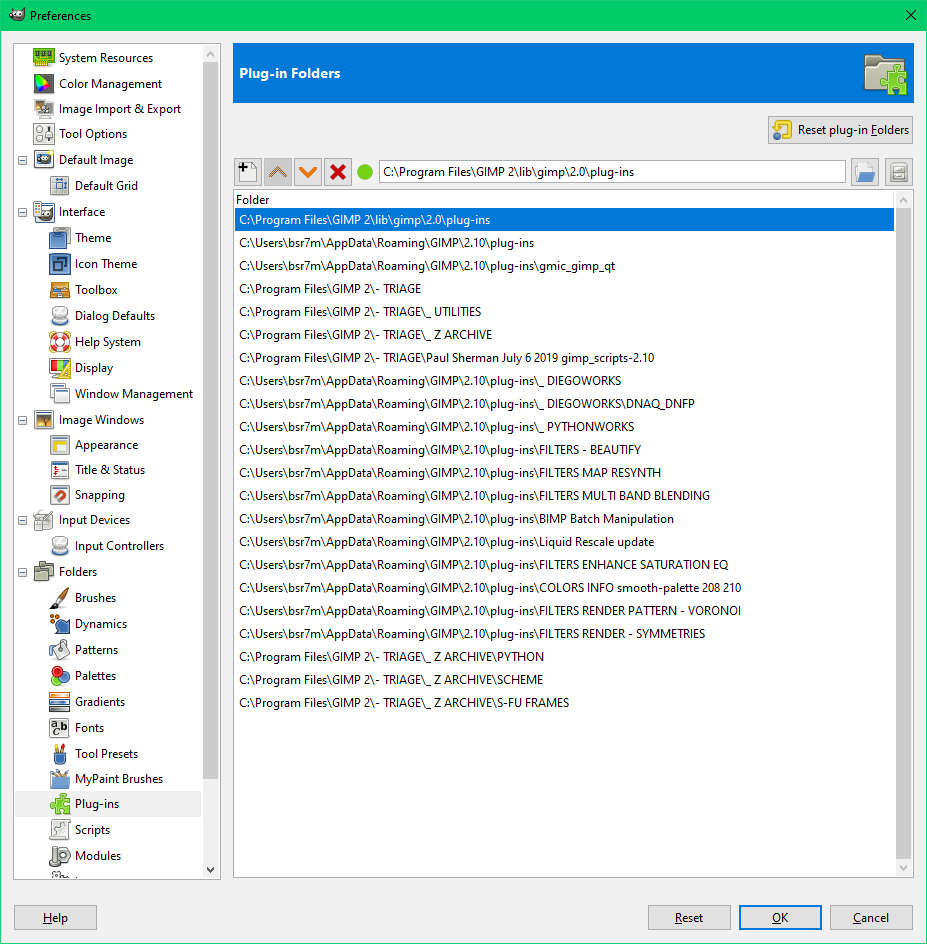Viewport: 927px width, 944px height.
Task: Click MyPaint Brushes icon
Action: click(60, 778)
